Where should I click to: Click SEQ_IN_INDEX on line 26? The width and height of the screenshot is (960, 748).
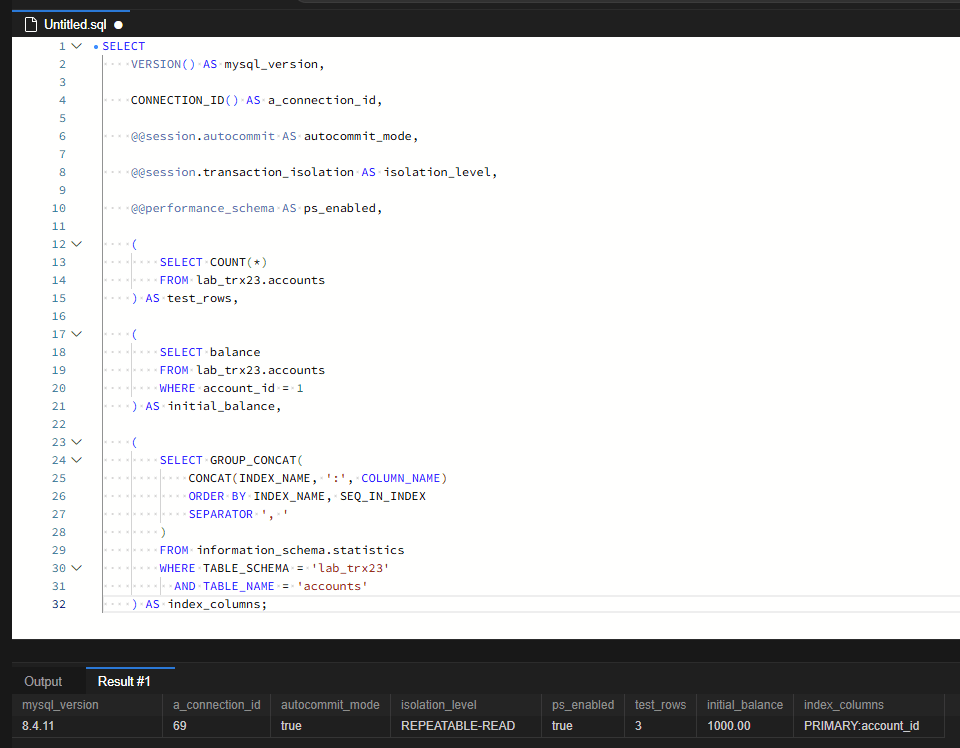click(383, 496)
